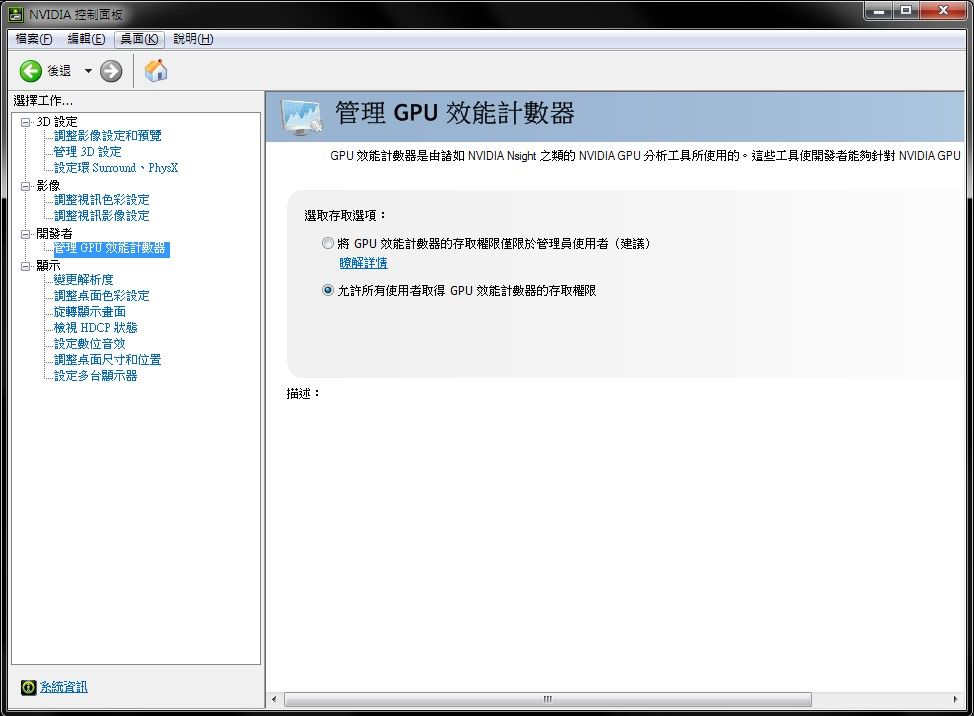
Task: Collapse the 顯示 tree node
Action: click(x=26, y=266)
